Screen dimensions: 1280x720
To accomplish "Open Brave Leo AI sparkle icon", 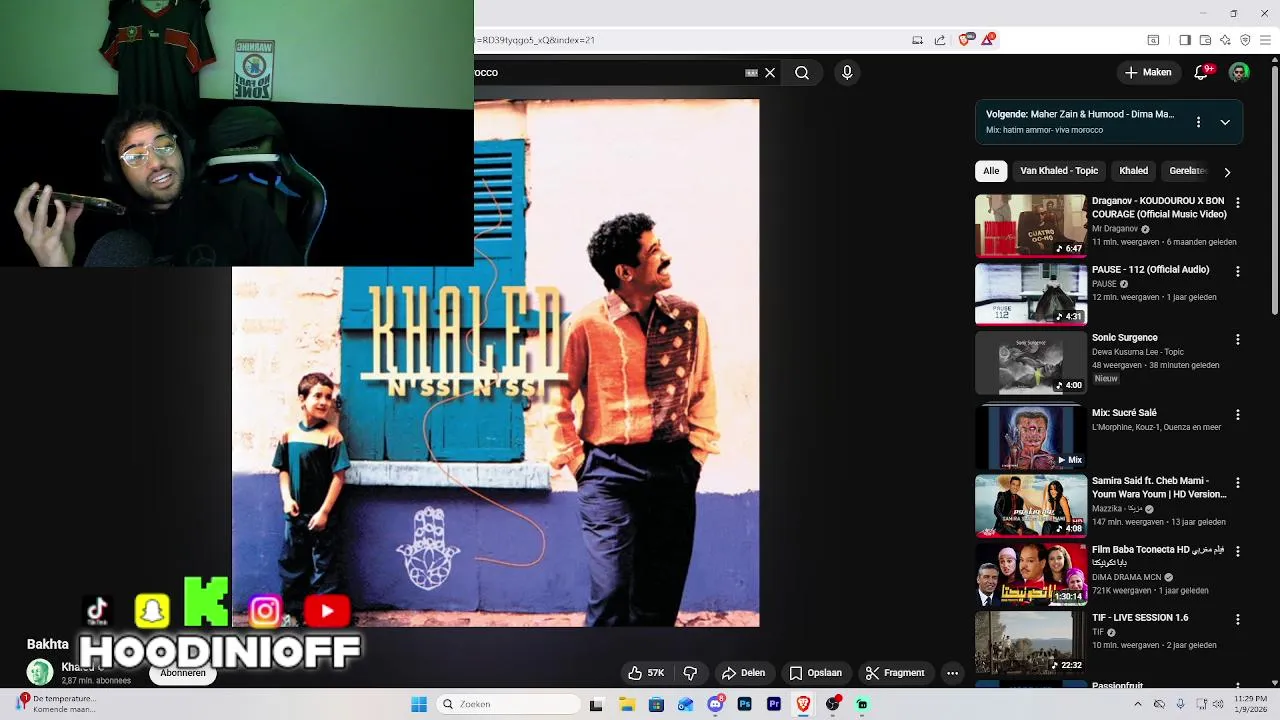I will [1225, 40].
